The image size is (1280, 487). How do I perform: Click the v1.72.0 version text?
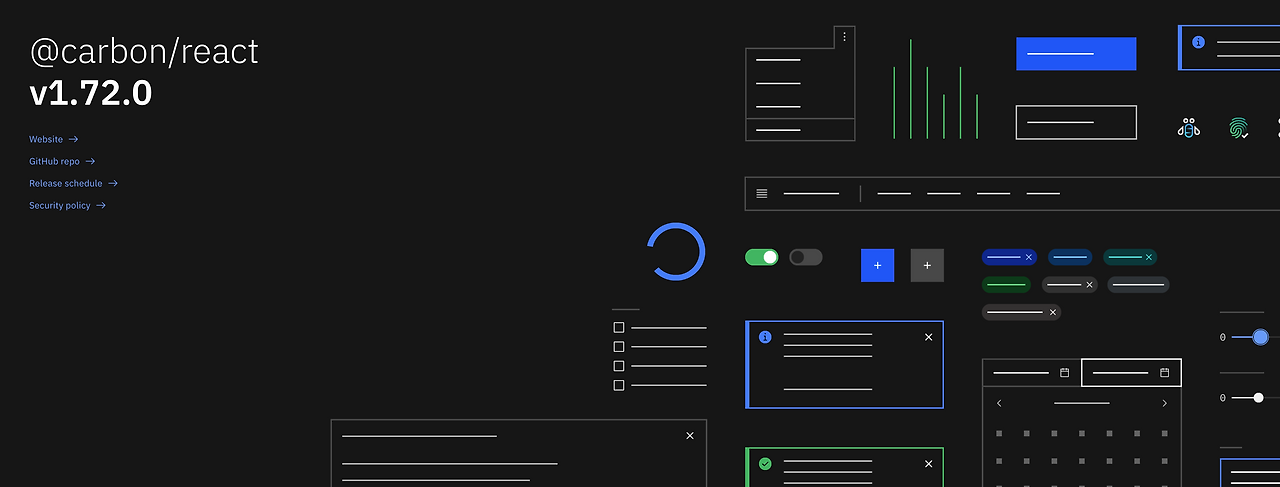(91, 93)
